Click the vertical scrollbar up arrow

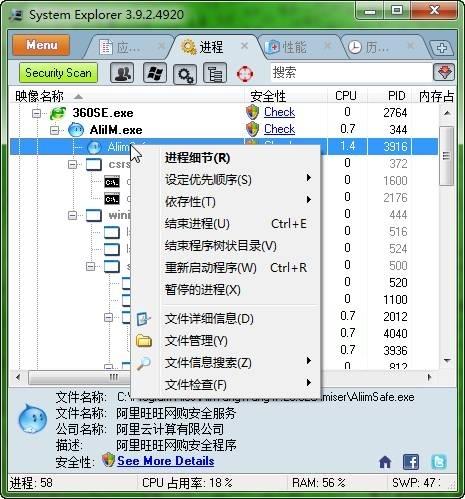point(447,113)
